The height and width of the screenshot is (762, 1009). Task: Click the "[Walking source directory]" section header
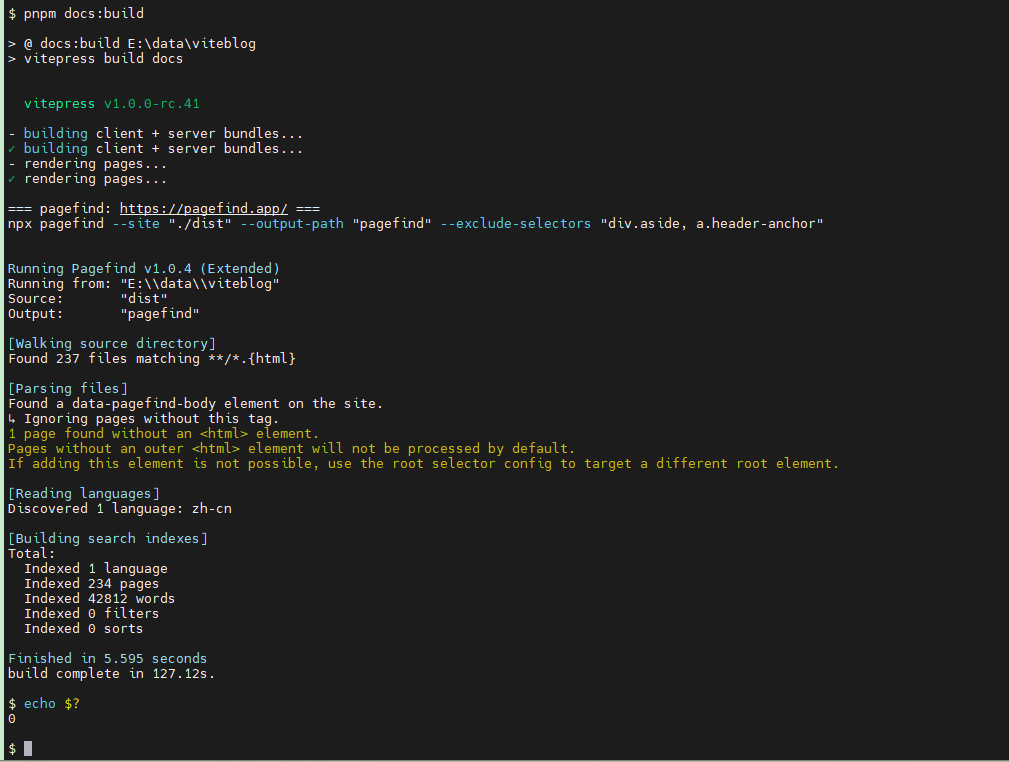click(111, 343)
